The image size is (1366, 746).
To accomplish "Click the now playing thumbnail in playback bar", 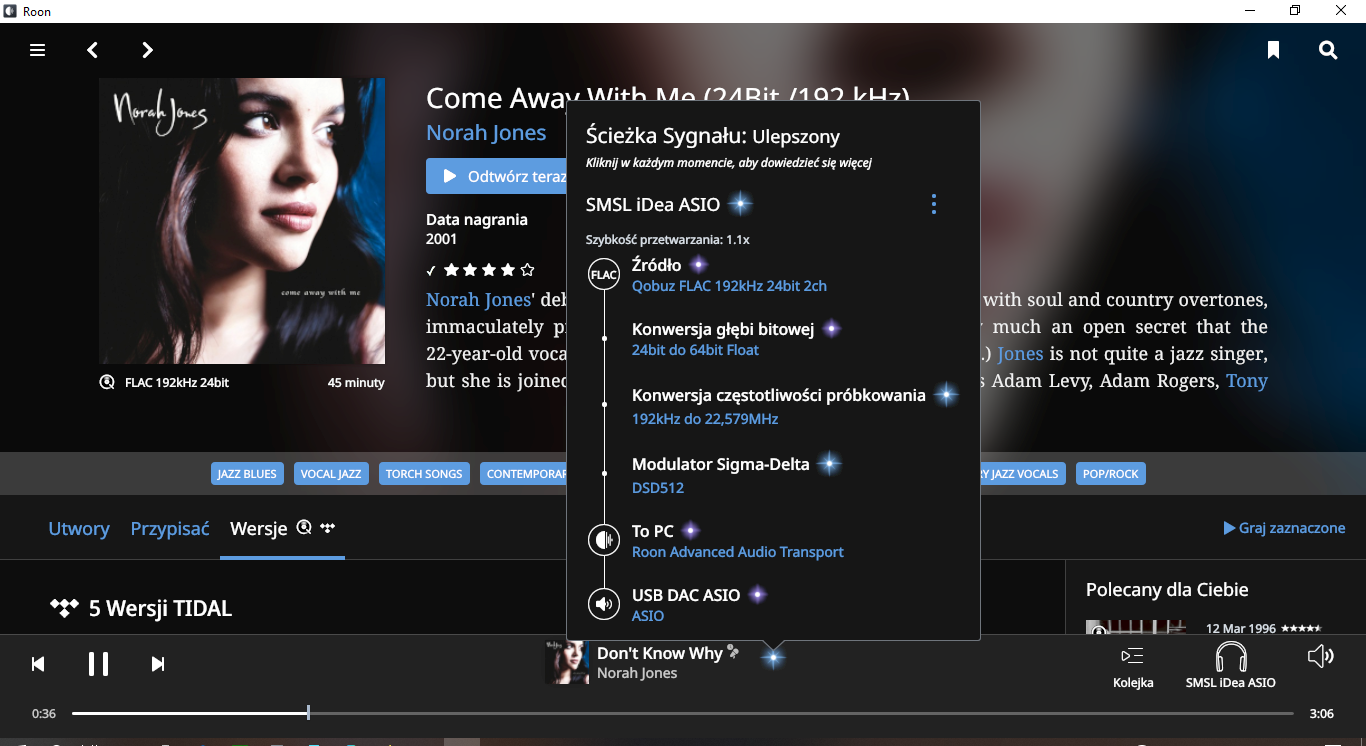I will pos(566,662).
